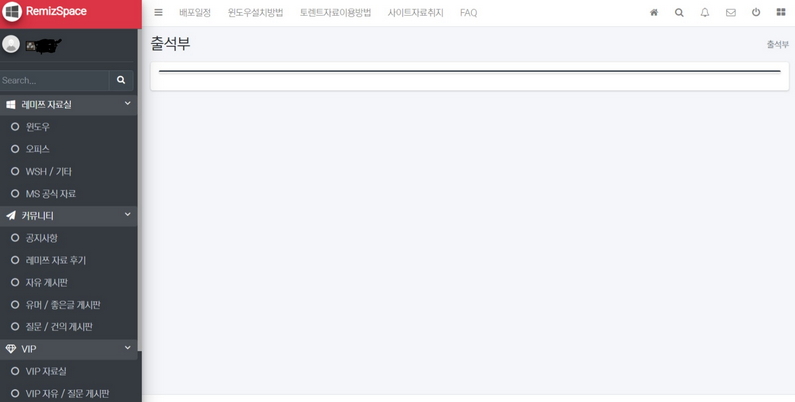
Task: Go to the home icon in top bar
Action: pos(654,13)
